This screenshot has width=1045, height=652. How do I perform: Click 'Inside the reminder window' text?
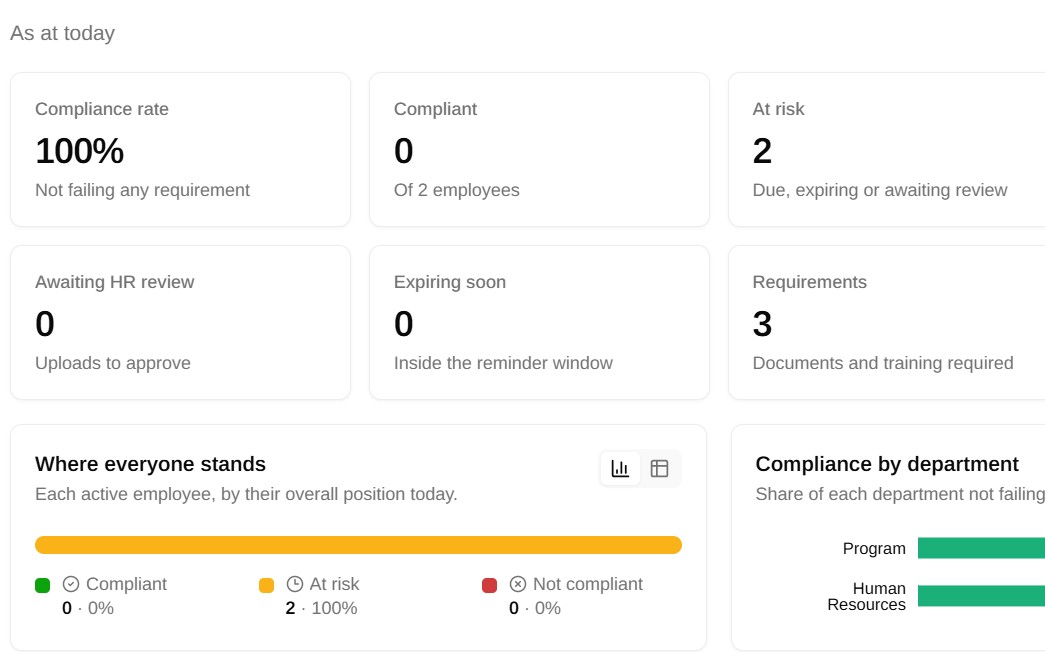coord(503,363)
